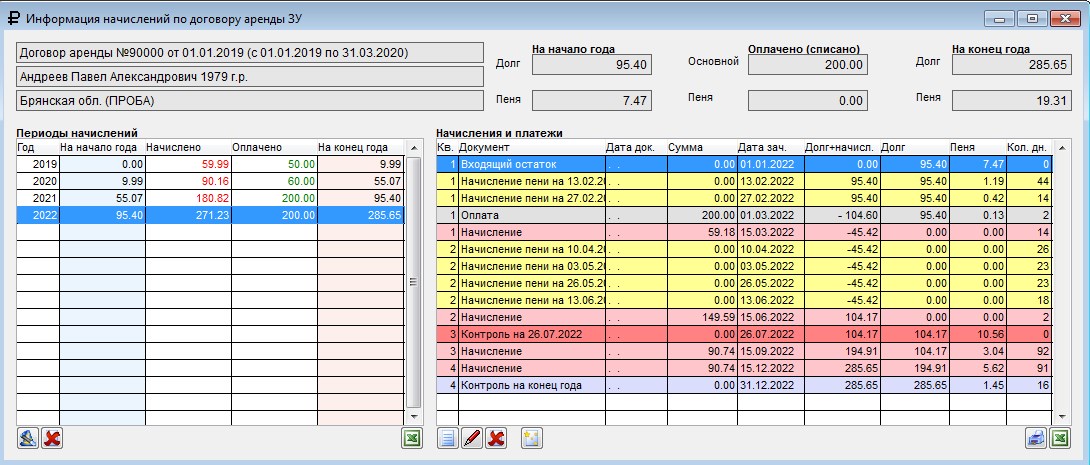
Task: Click the payments table scroll up arrow
Action: pos(1061,148)
